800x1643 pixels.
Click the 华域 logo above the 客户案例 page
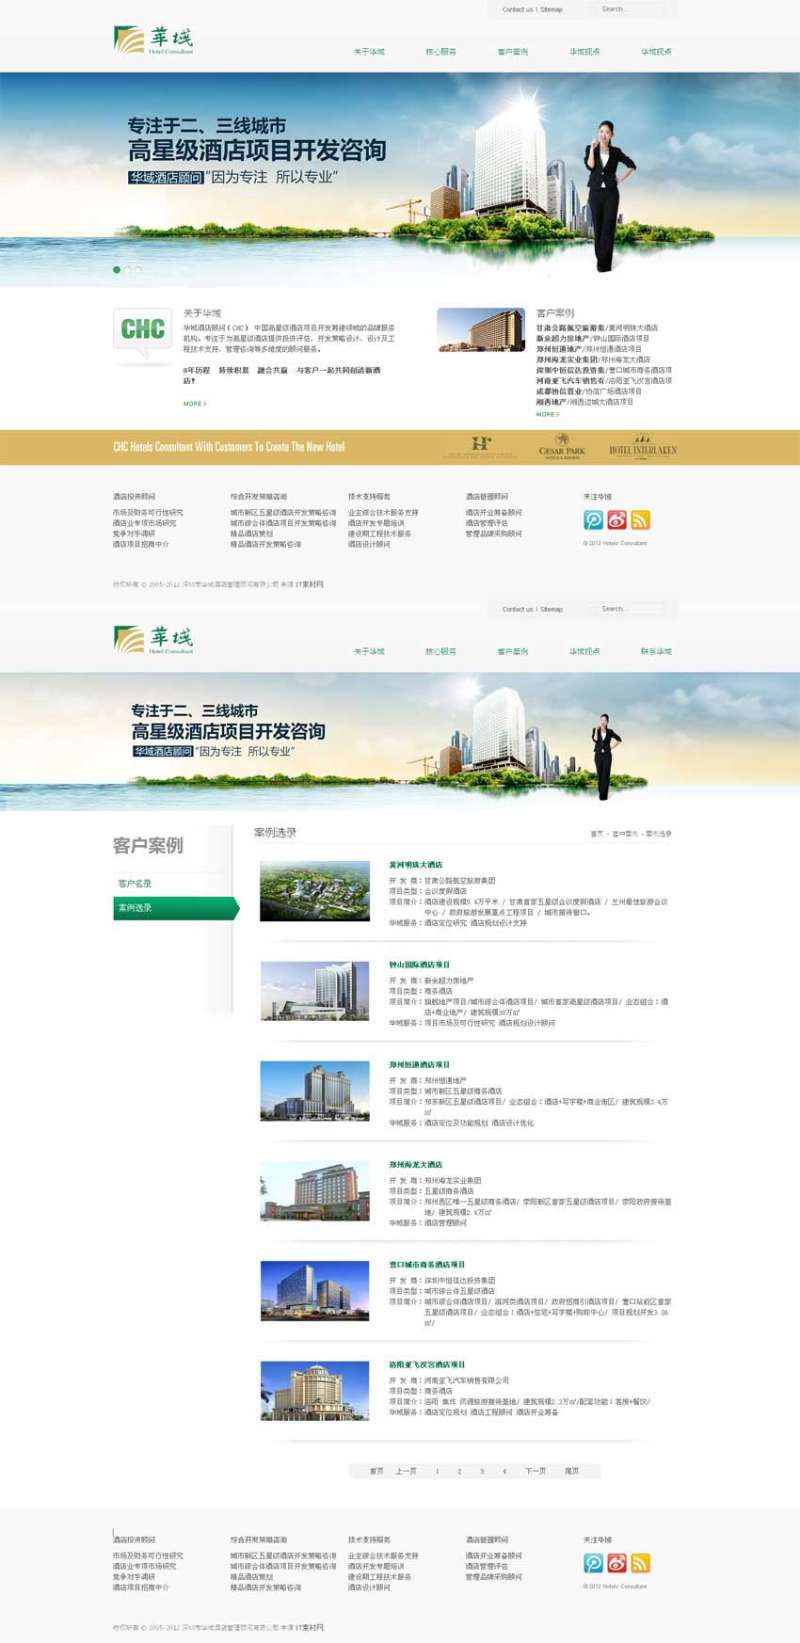coord(154,639)
